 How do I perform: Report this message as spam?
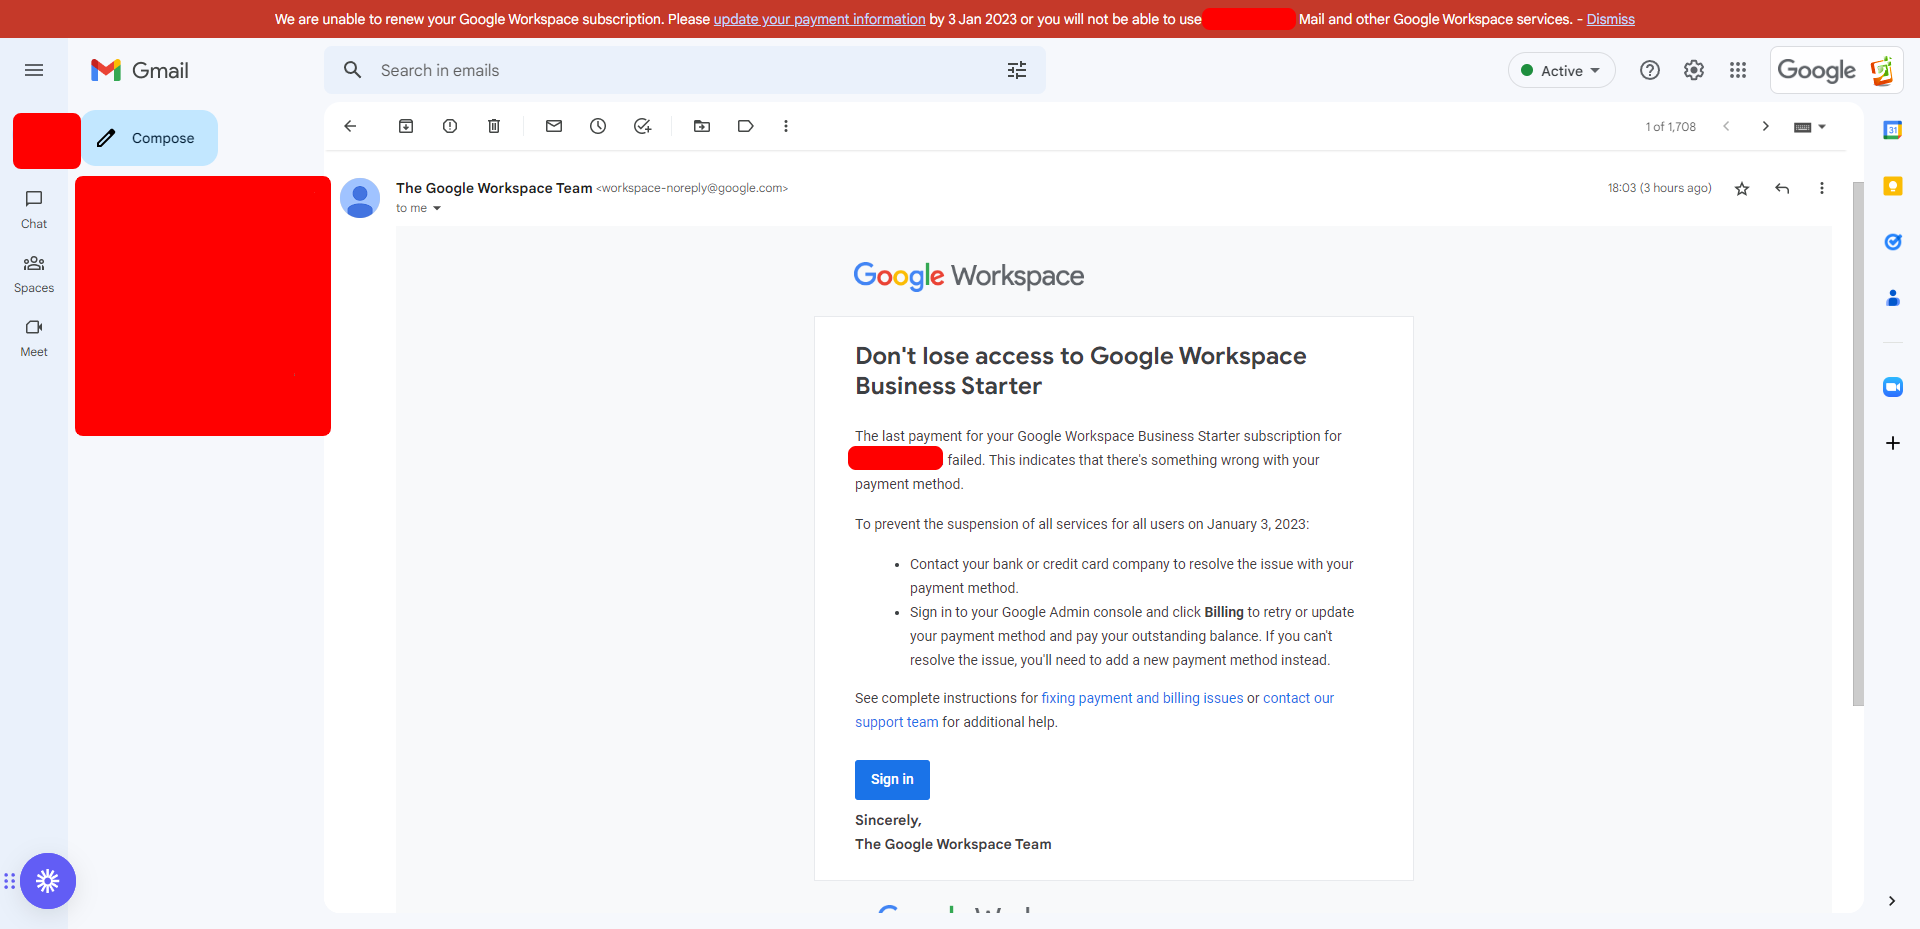click(450, 126)
